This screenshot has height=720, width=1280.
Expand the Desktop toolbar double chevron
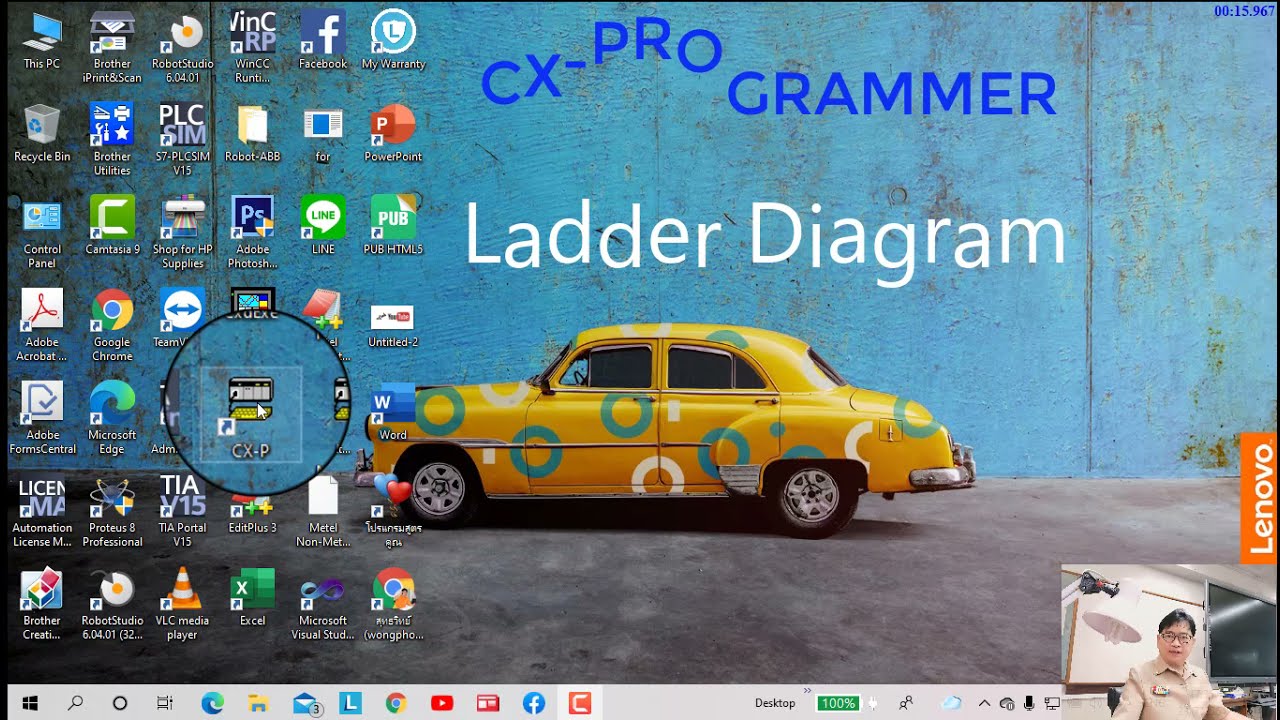click(x=808, y=691)
